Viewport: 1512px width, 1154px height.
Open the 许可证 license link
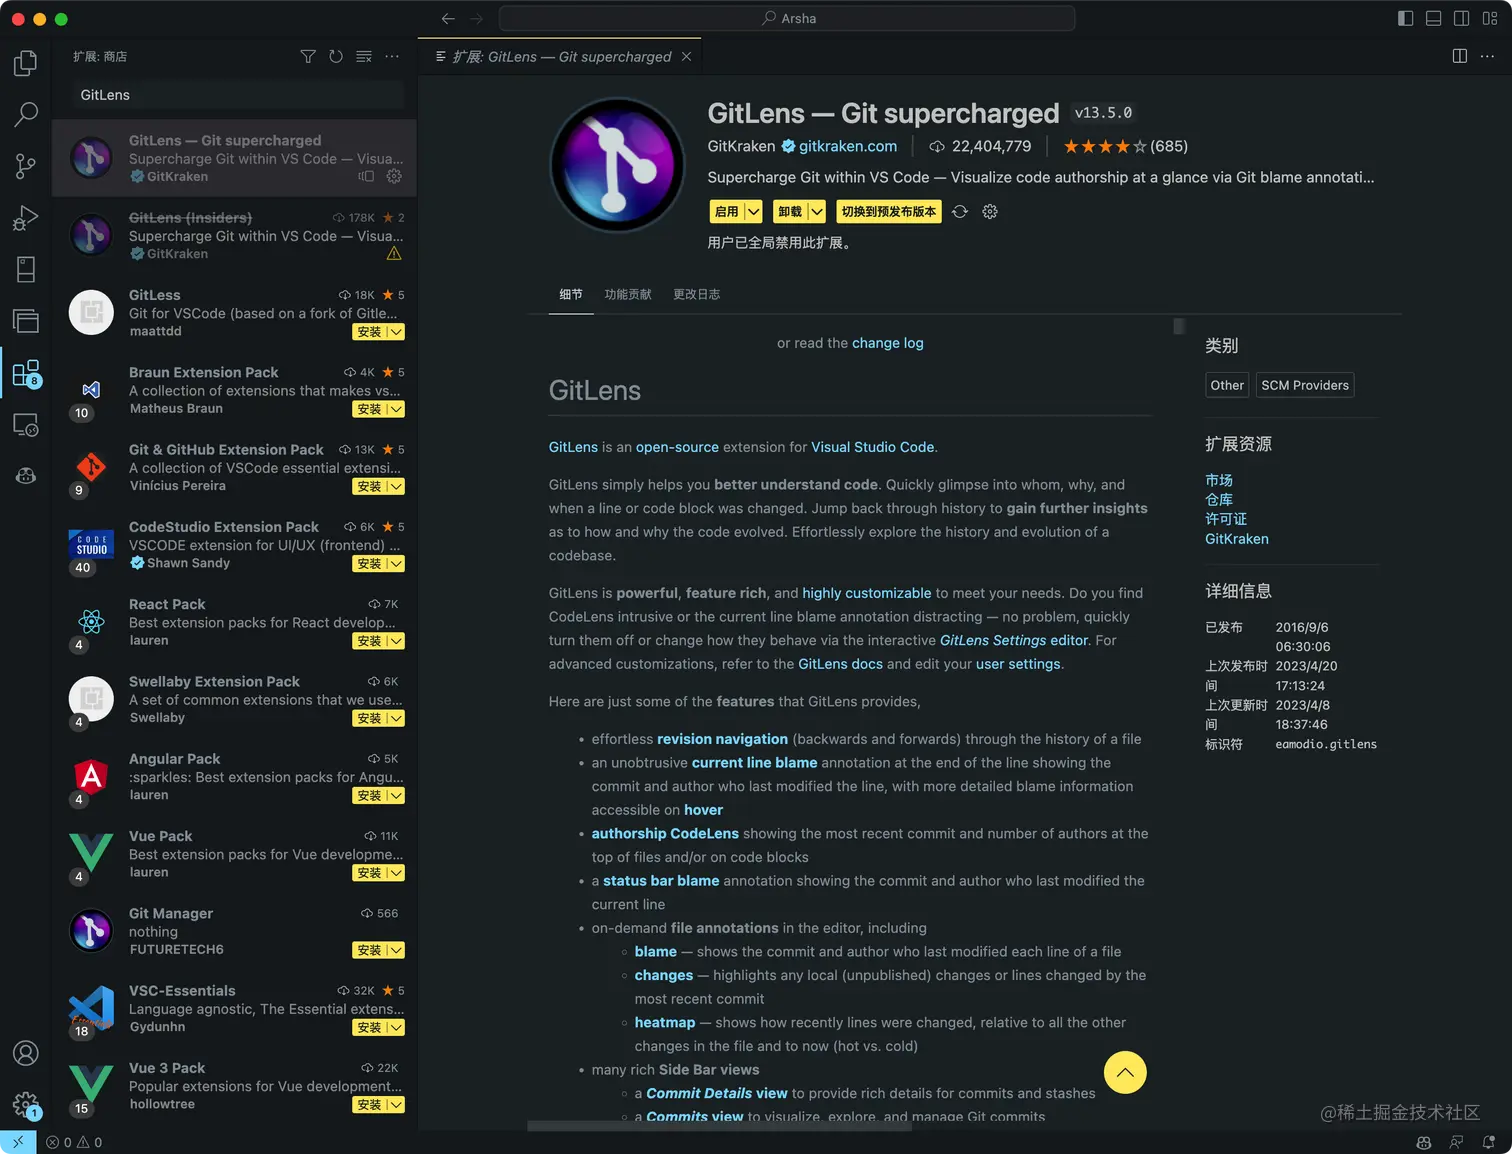[1226, 519]
